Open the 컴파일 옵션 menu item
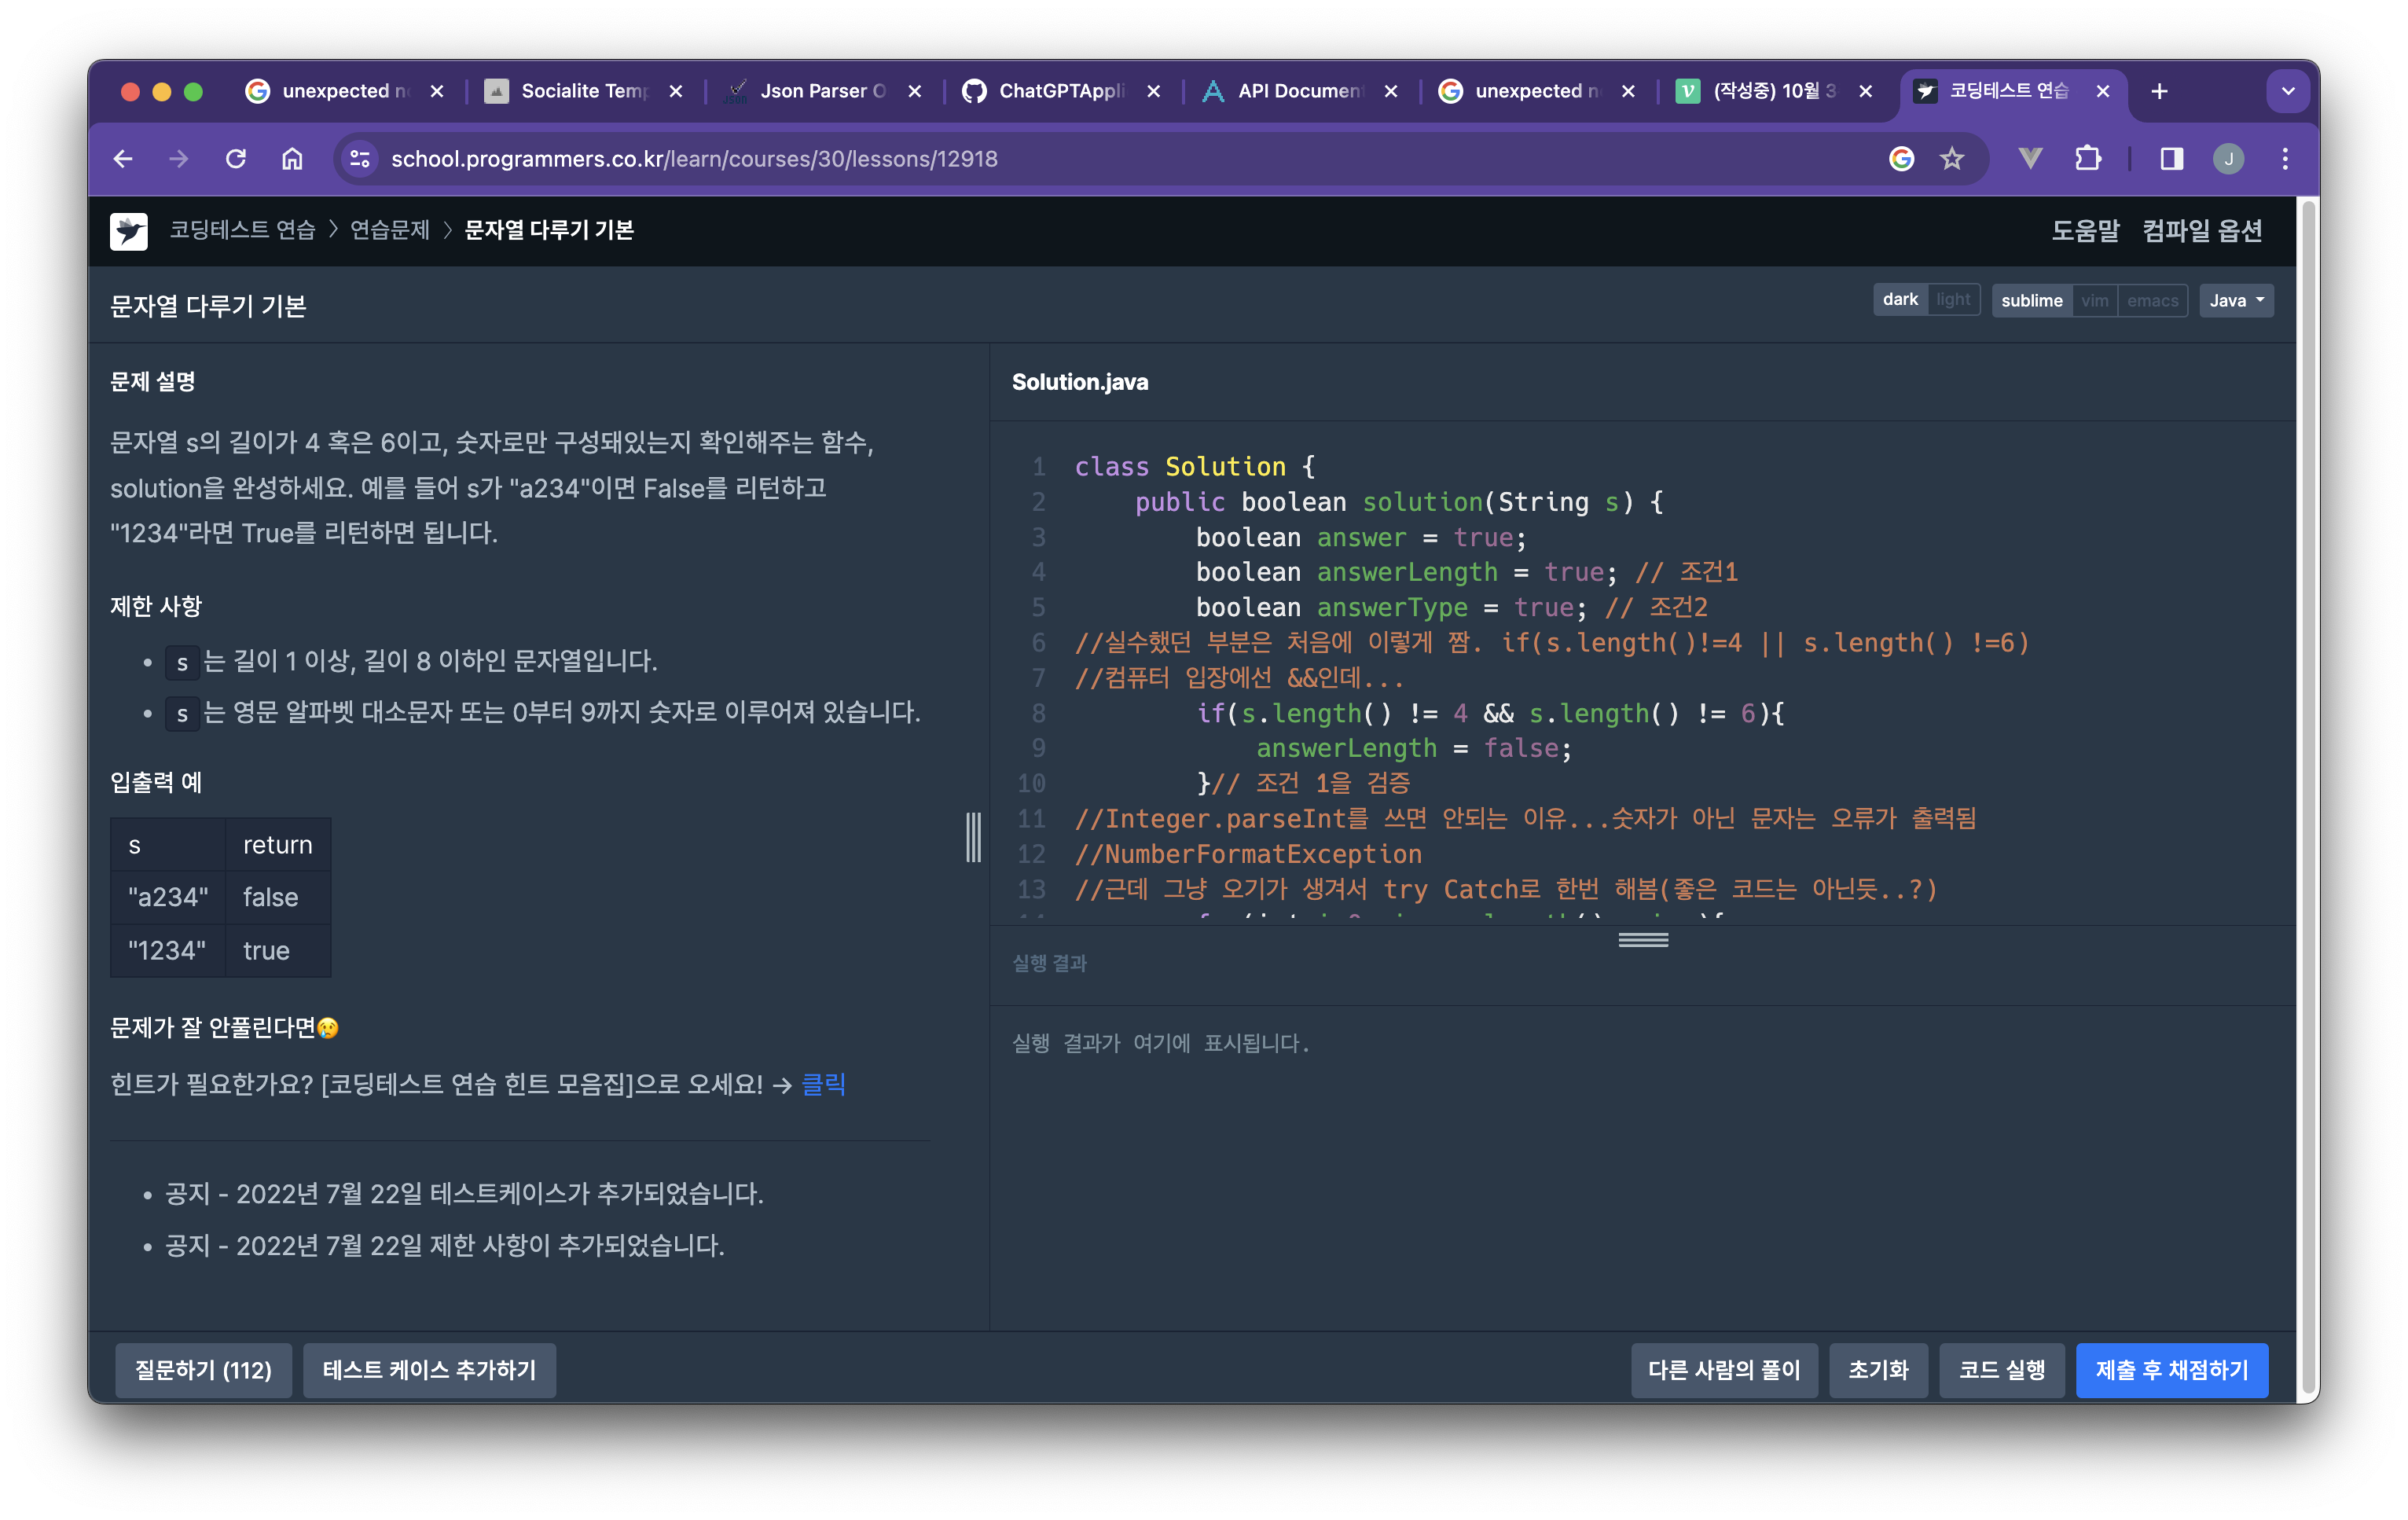This screenshot has height=1520, width=2408. tap(2201, 231)
